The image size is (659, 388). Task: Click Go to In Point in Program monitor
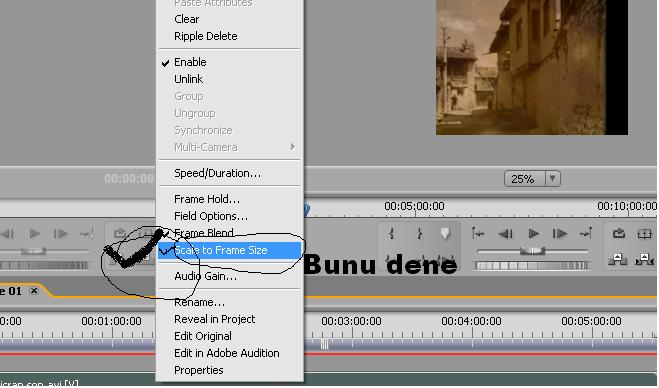coord(478,233)
